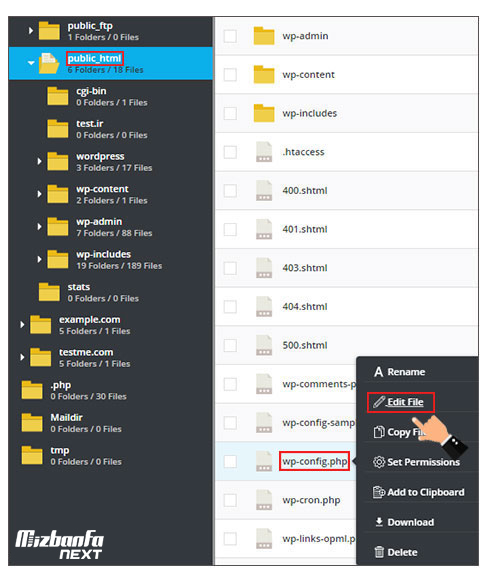Tick the wp-admin row checkbox
Screen dimensions: 487x576
pos(230,36)
